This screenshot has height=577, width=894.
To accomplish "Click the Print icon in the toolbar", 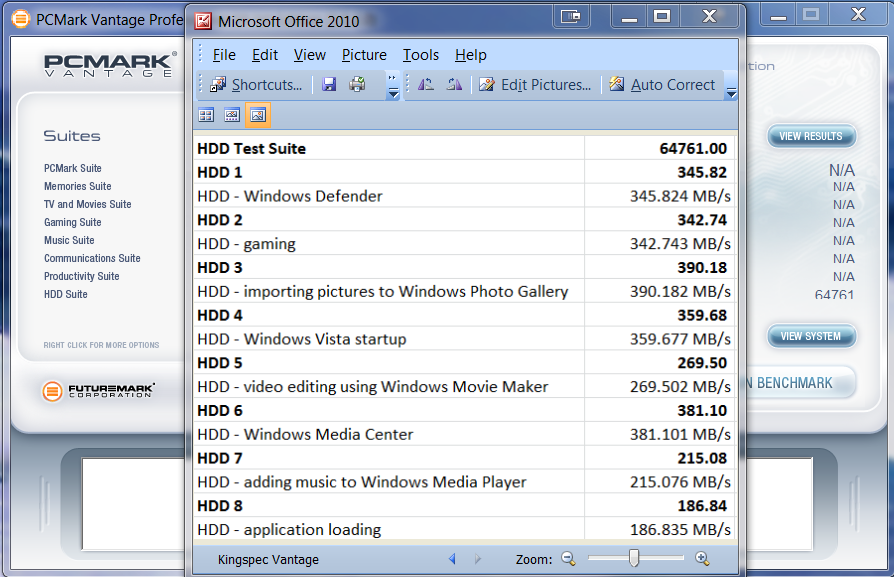I will [357, 85].
